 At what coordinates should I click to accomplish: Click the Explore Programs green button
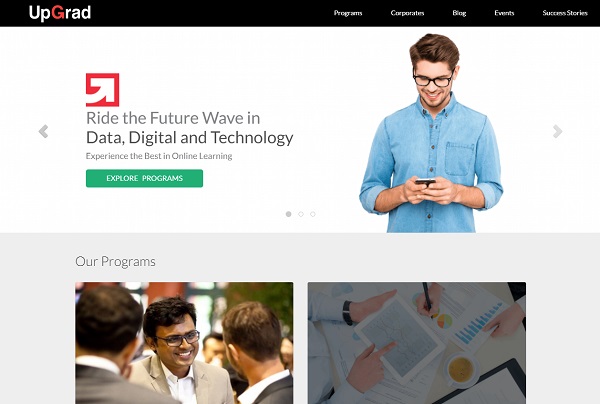144,178
